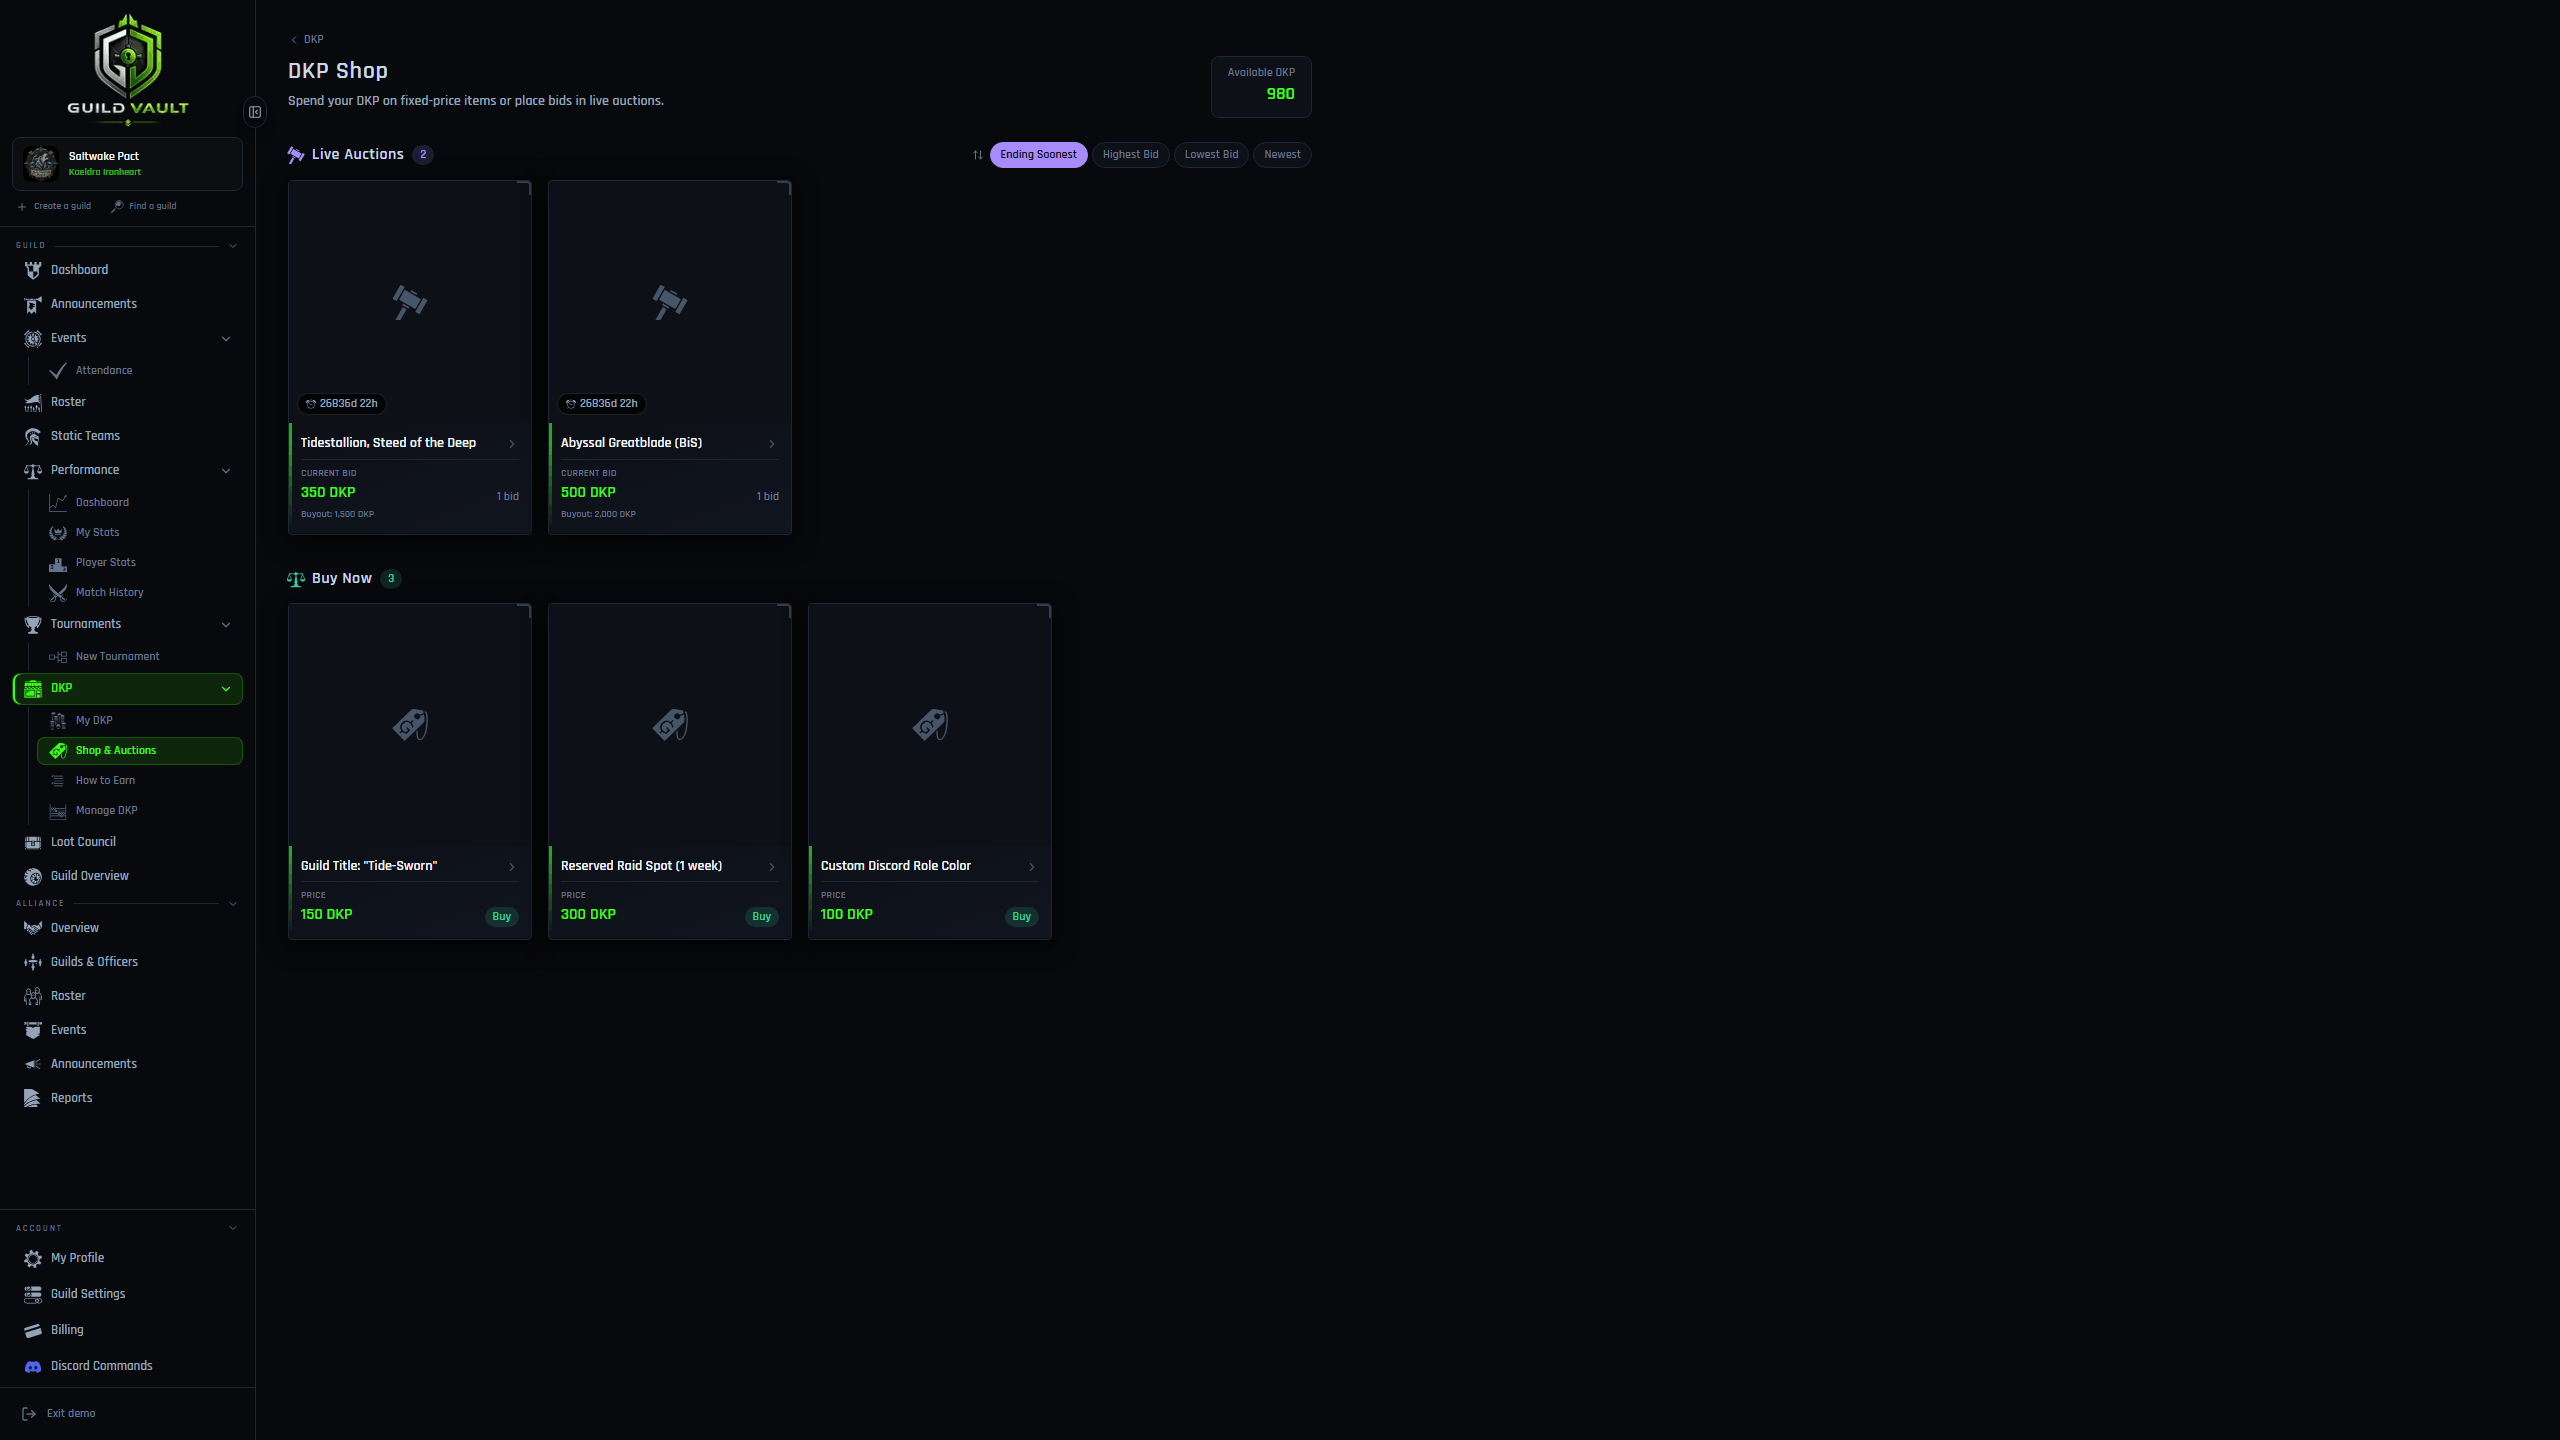The height and width of the screenshot is (1440, 2560).
Task: Open the Saltwake Pact guild switcher
Action: [127, 164]
